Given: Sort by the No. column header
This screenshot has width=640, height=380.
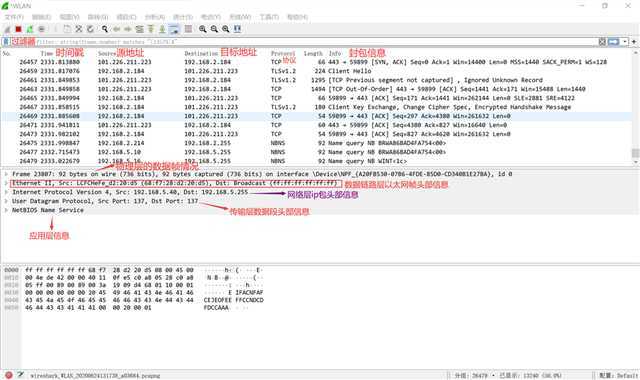Looking at the screenshot, I should 7,53.
